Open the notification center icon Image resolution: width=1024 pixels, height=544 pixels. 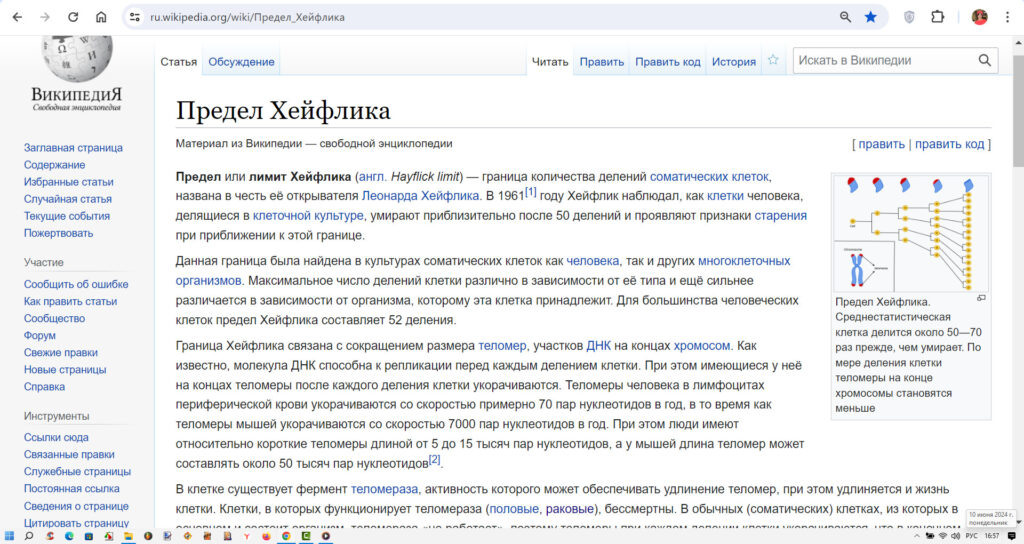pos(1012,536)
